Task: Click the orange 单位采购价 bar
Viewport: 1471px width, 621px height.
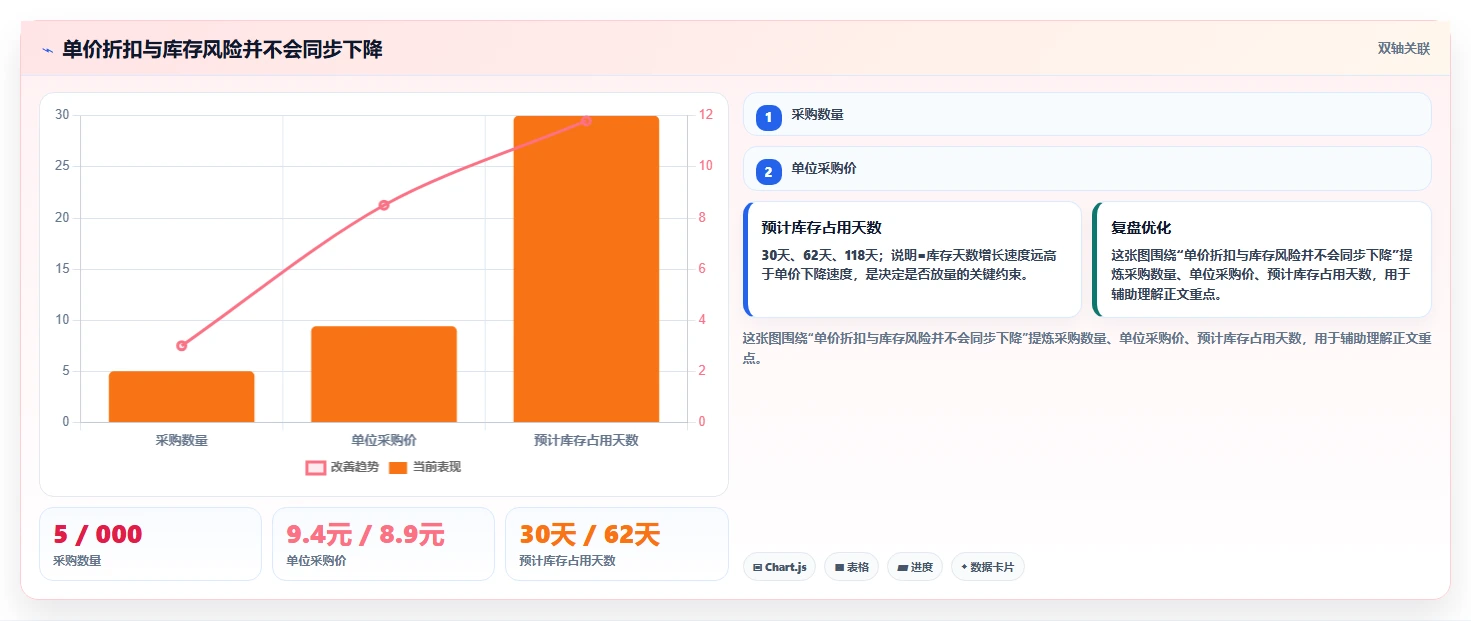Action: pos(384,374)
